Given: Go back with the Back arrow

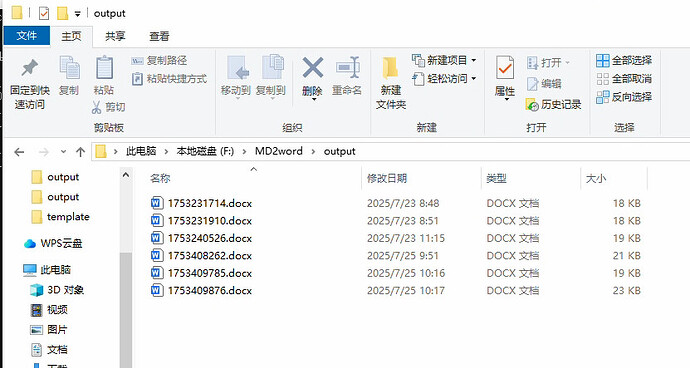Looking at the screenshot, I should click(x=19, y=152).
